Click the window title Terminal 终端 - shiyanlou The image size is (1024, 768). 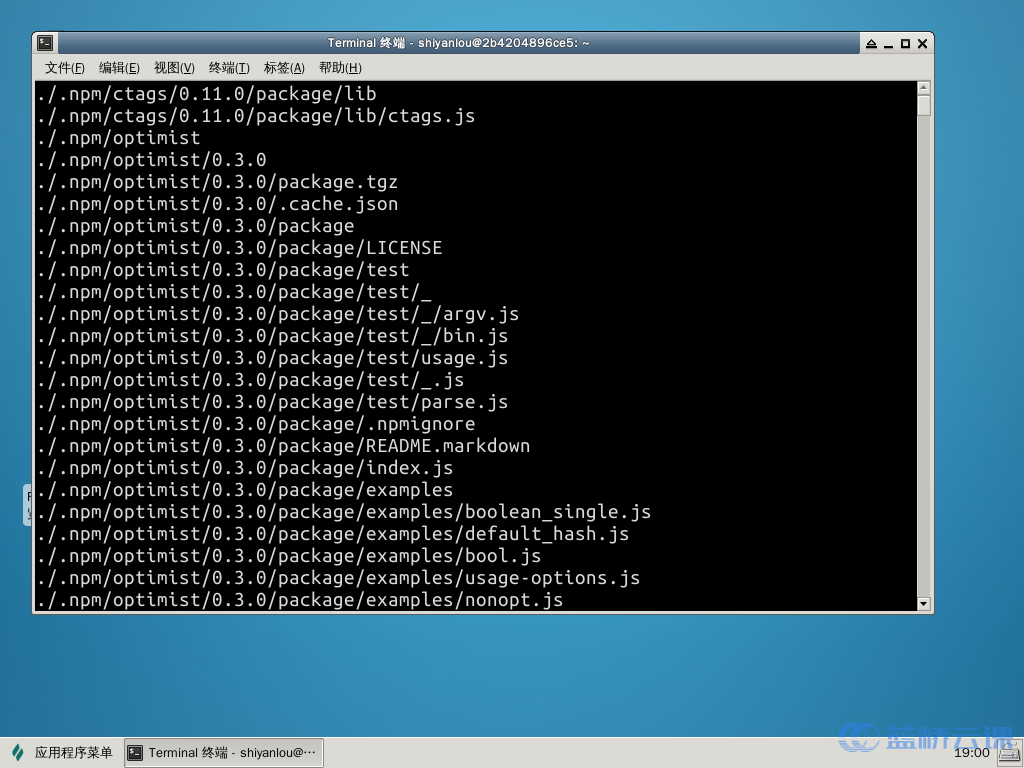click(x=458, y=43)
